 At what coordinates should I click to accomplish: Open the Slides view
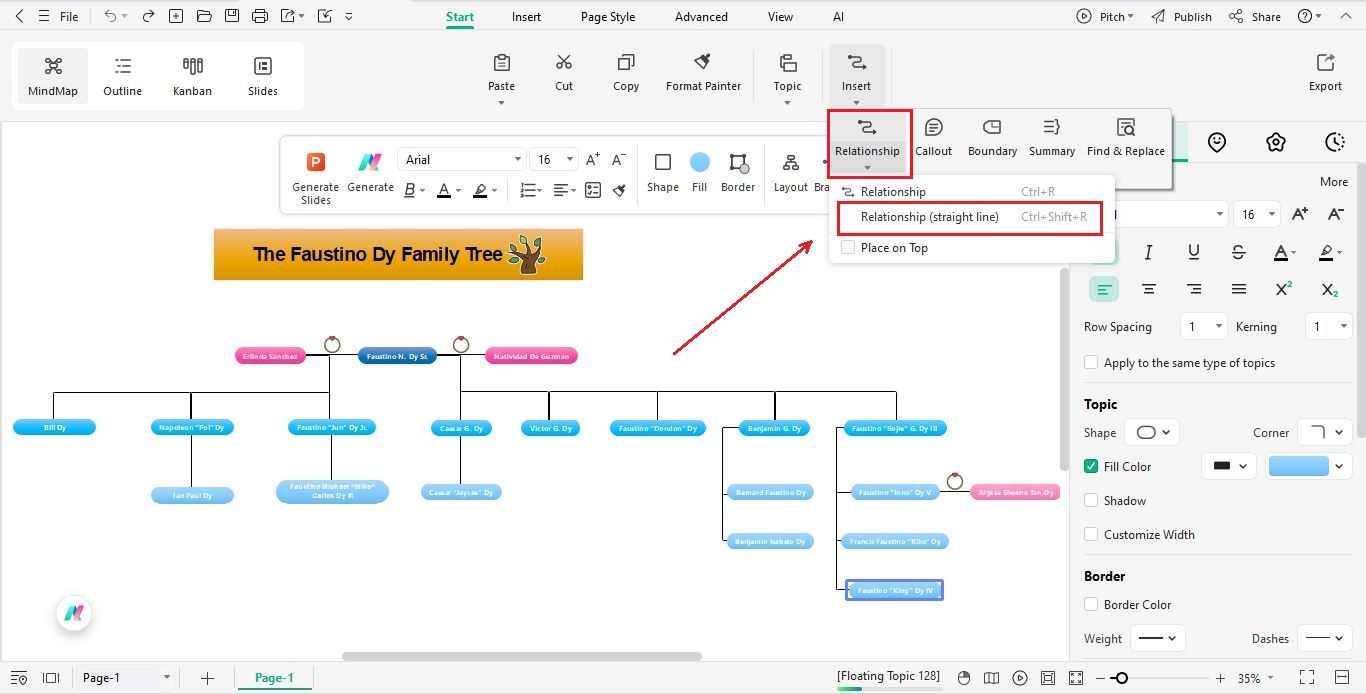(263, 76)
